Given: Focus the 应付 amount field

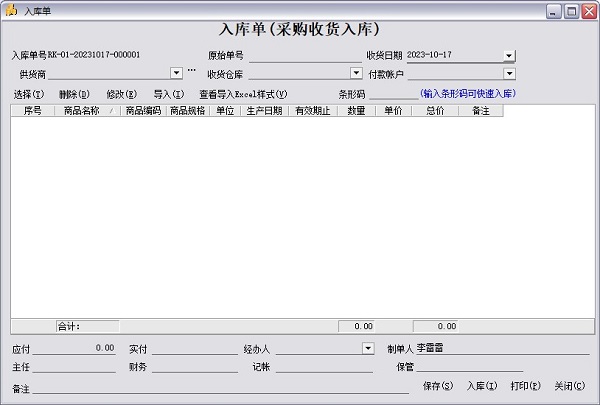Looking at the screenshot, I should tap(74, 348).
